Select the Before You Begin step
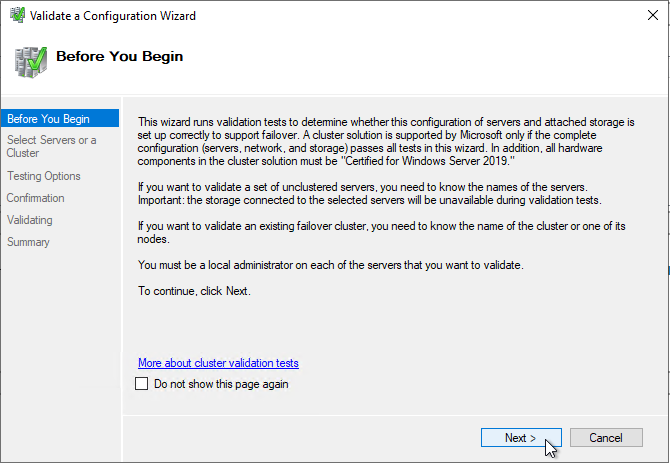Image resolution: width=670 pixels, height=463 pixels. pyautogui.click(x=48, y=119)
